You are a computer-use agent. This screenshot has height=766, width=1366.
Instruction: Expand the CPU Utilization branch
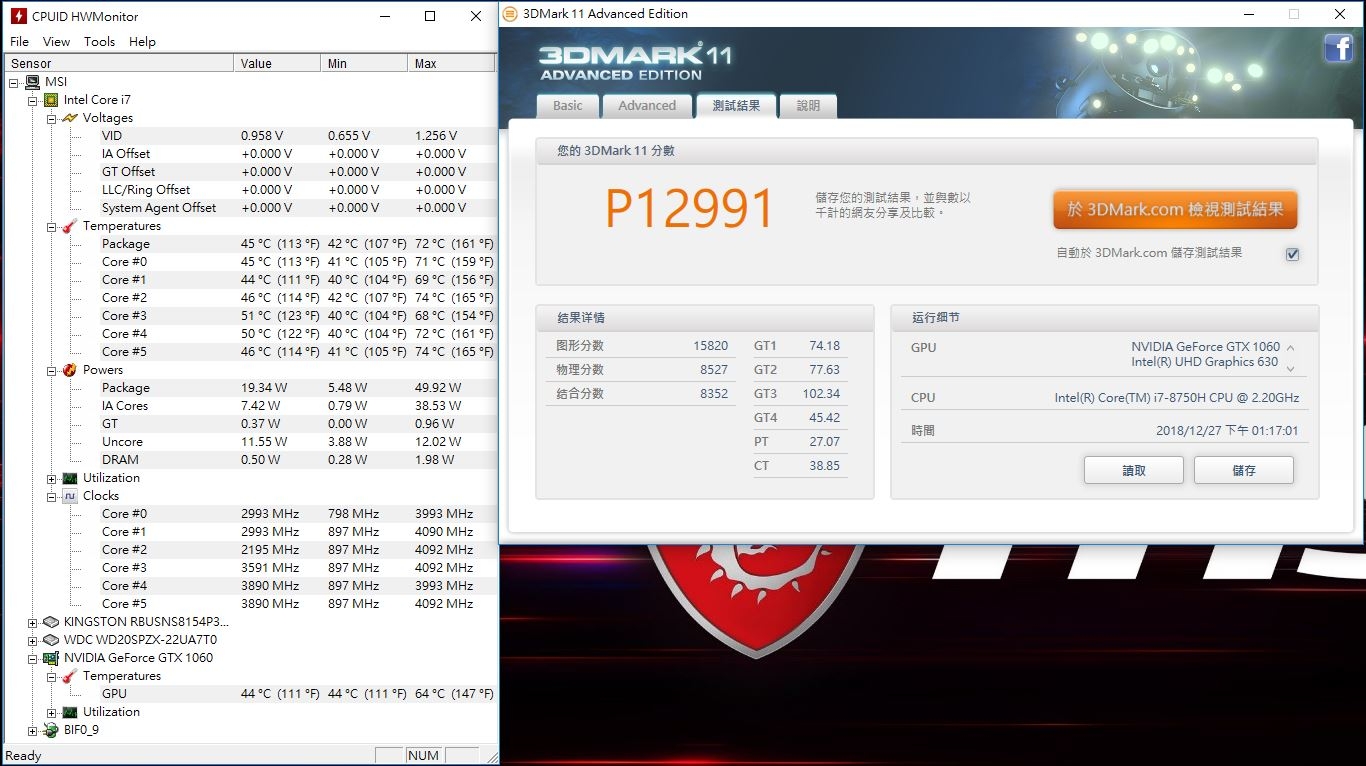[52, 478]
